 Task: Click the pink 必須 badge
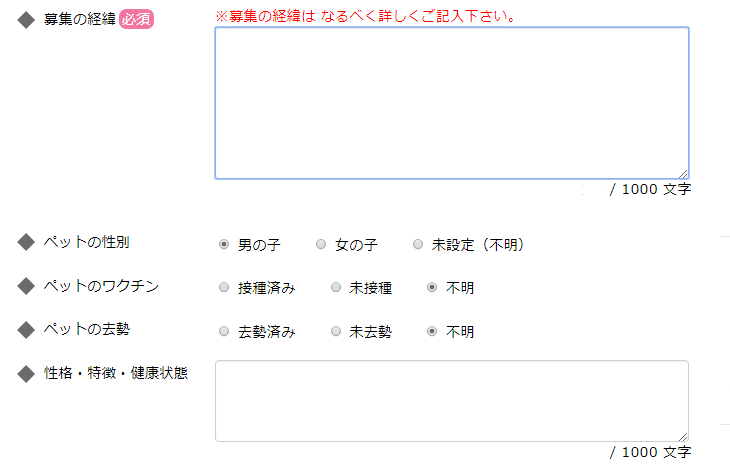click(136, 20)
